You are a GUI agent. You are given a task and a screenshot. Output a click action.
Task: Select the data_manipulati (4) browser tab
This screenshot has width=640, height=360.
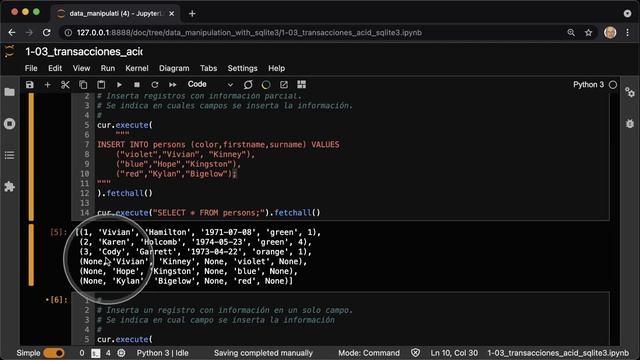click(116, 13)
